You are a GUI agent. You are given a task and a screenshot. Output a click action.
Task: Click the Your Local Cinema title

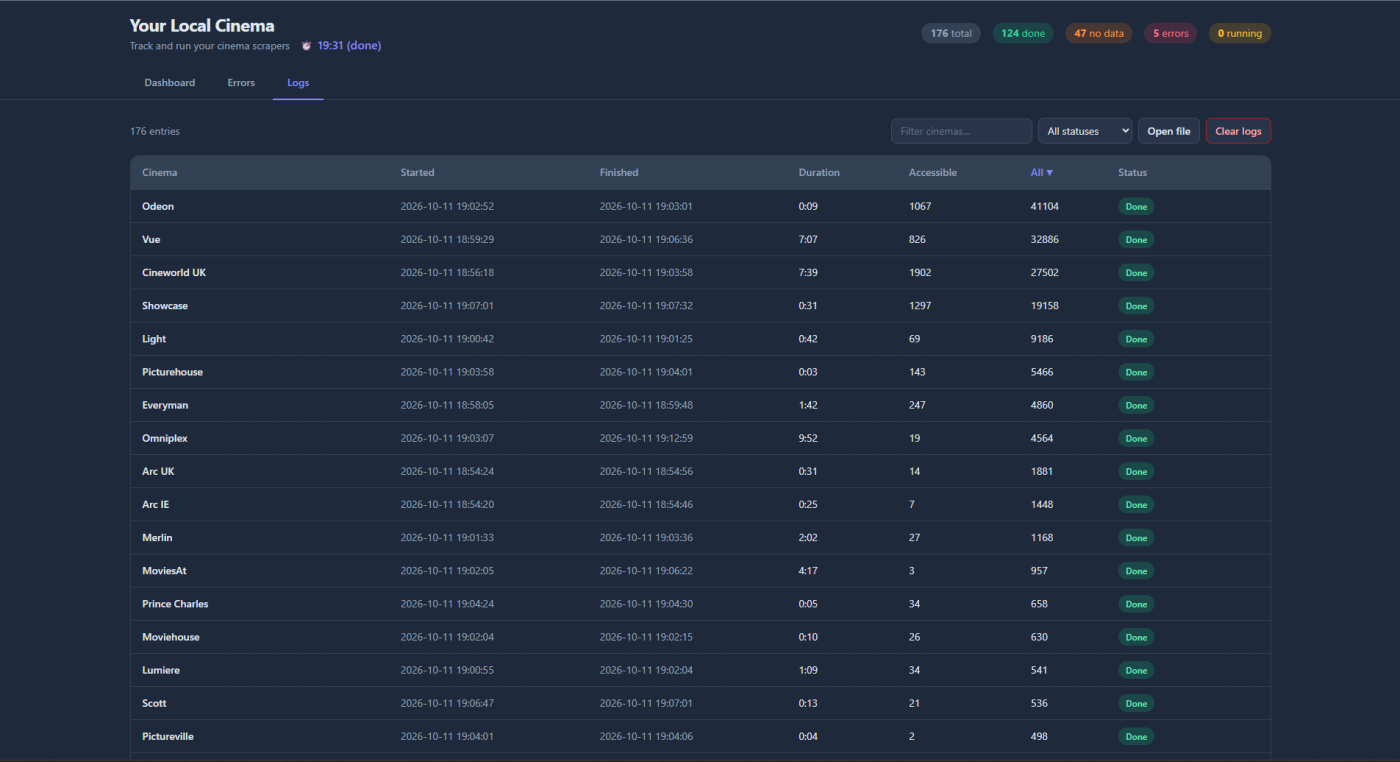click(x=202, y=25)
